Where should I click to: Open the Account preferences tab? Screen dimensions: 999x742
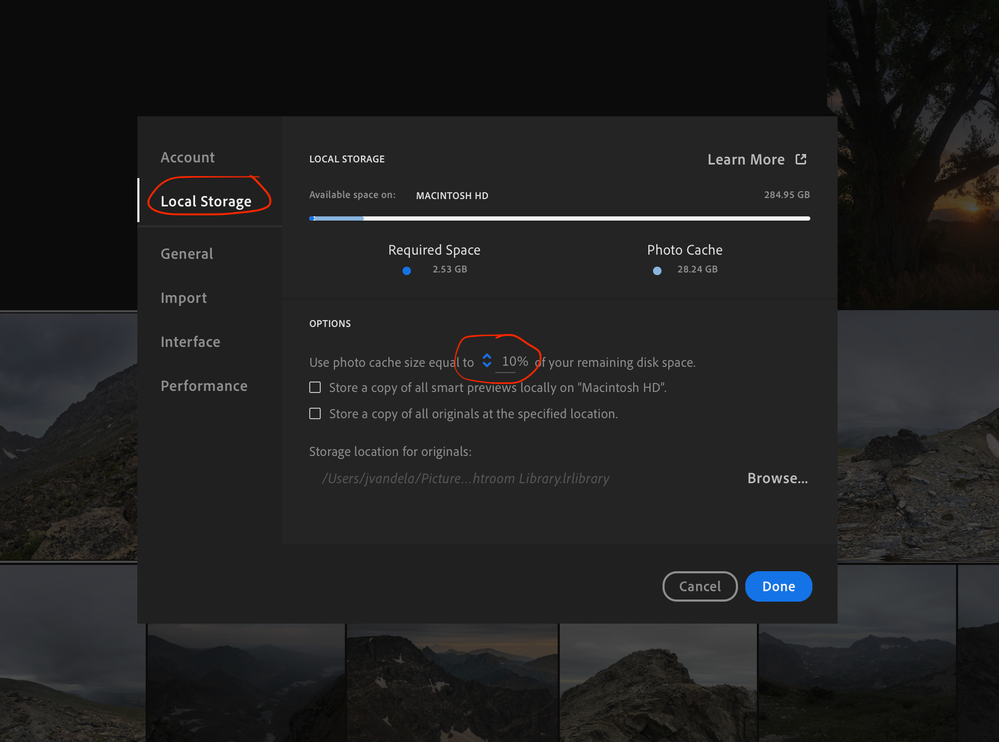point(187,157)
